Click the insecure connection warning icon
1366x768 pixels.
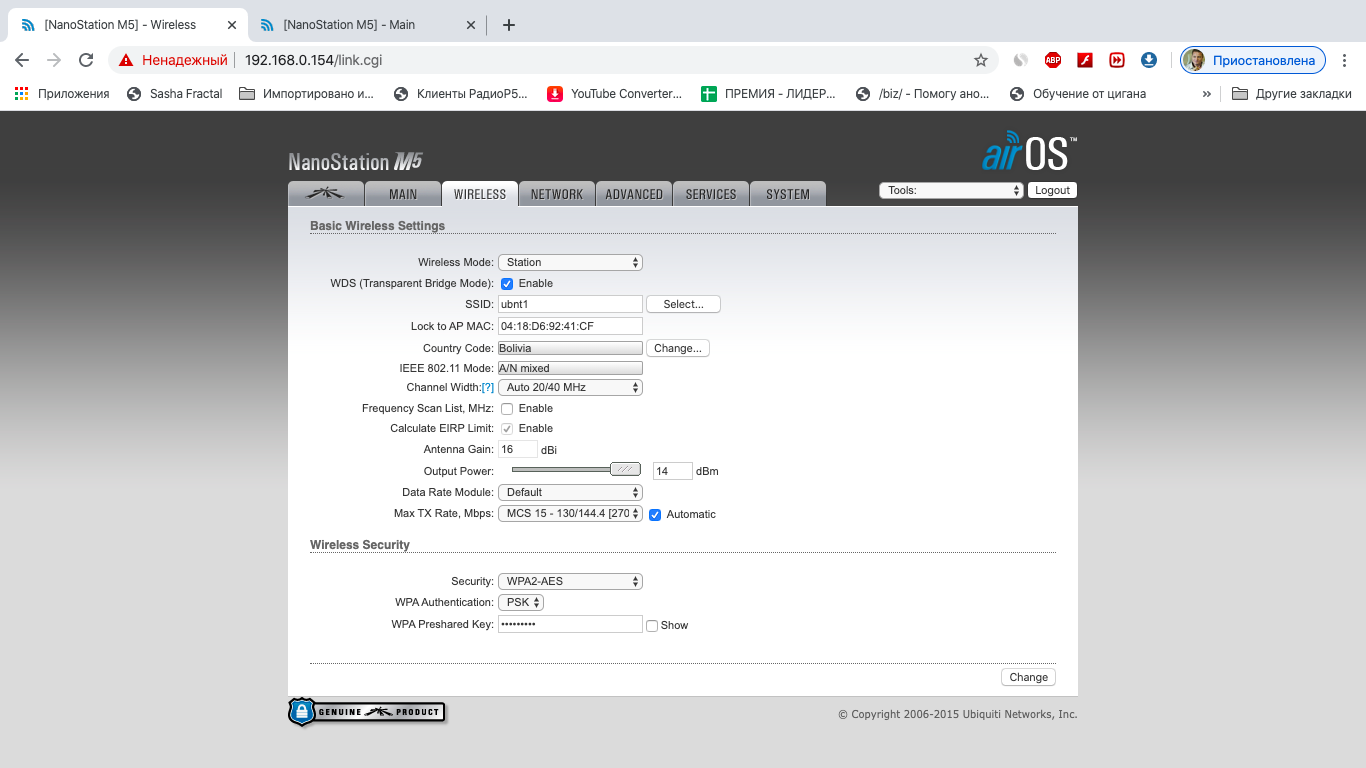(x=126, y=60)
